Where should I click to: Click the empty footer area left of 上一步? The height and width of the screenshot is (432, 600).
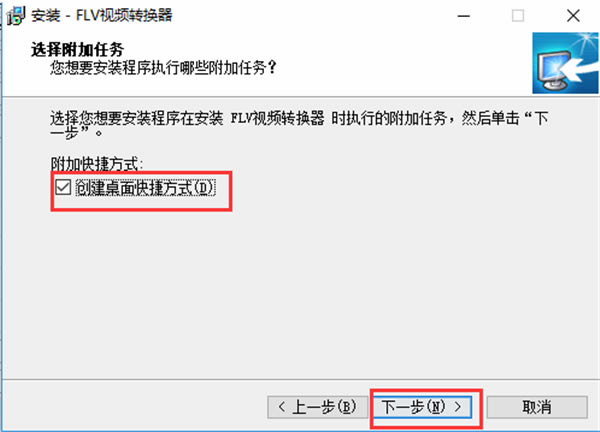[134, 407]
